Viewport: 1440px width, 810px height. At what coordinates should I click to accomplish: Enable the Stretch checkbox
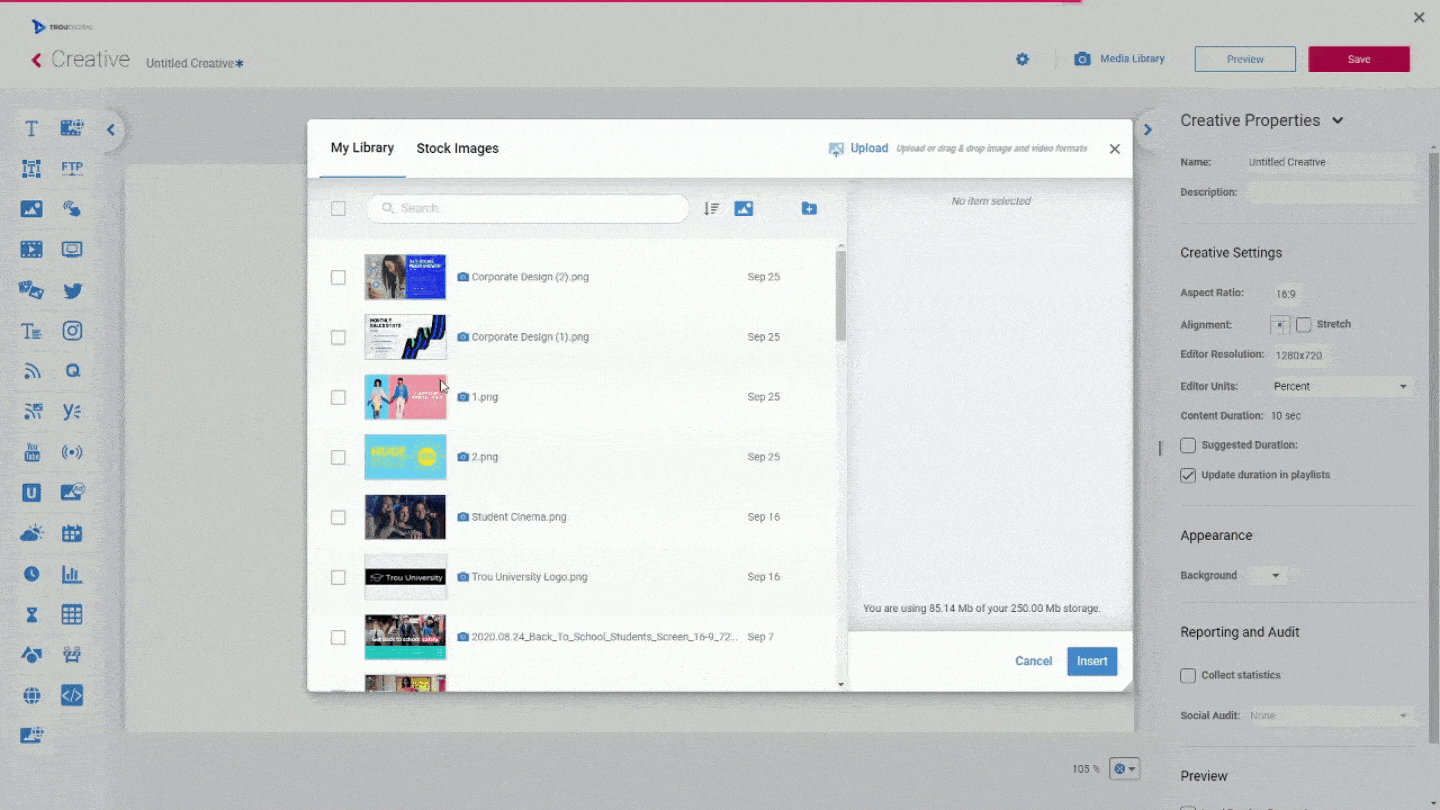[x=1304, y=325]
